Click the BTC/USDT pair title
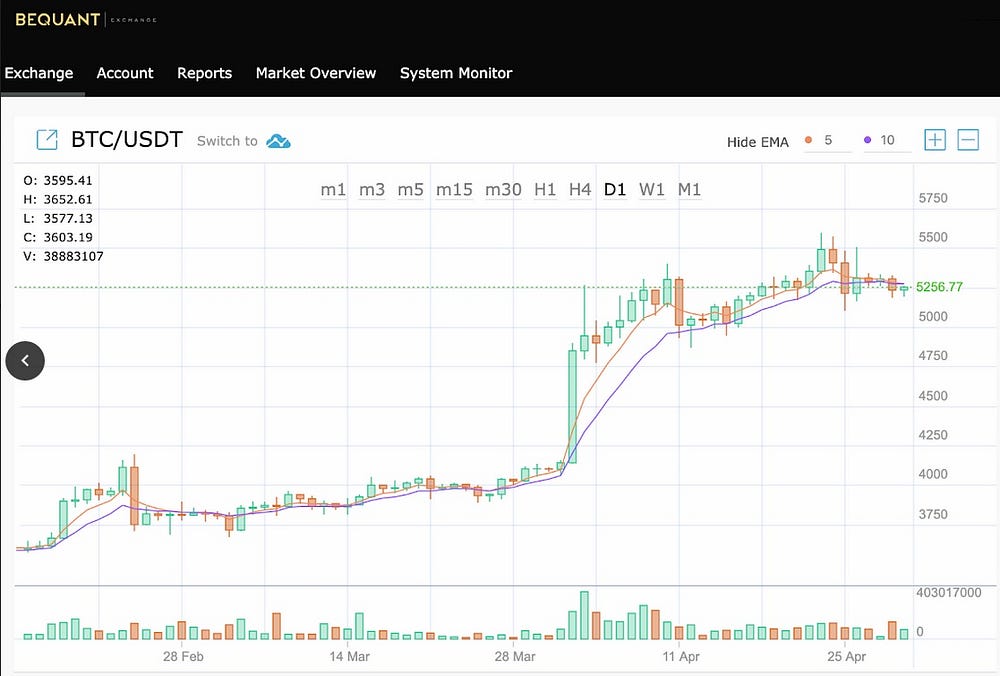This screenshot has width=1000, height=676. [x=126, y=140]
